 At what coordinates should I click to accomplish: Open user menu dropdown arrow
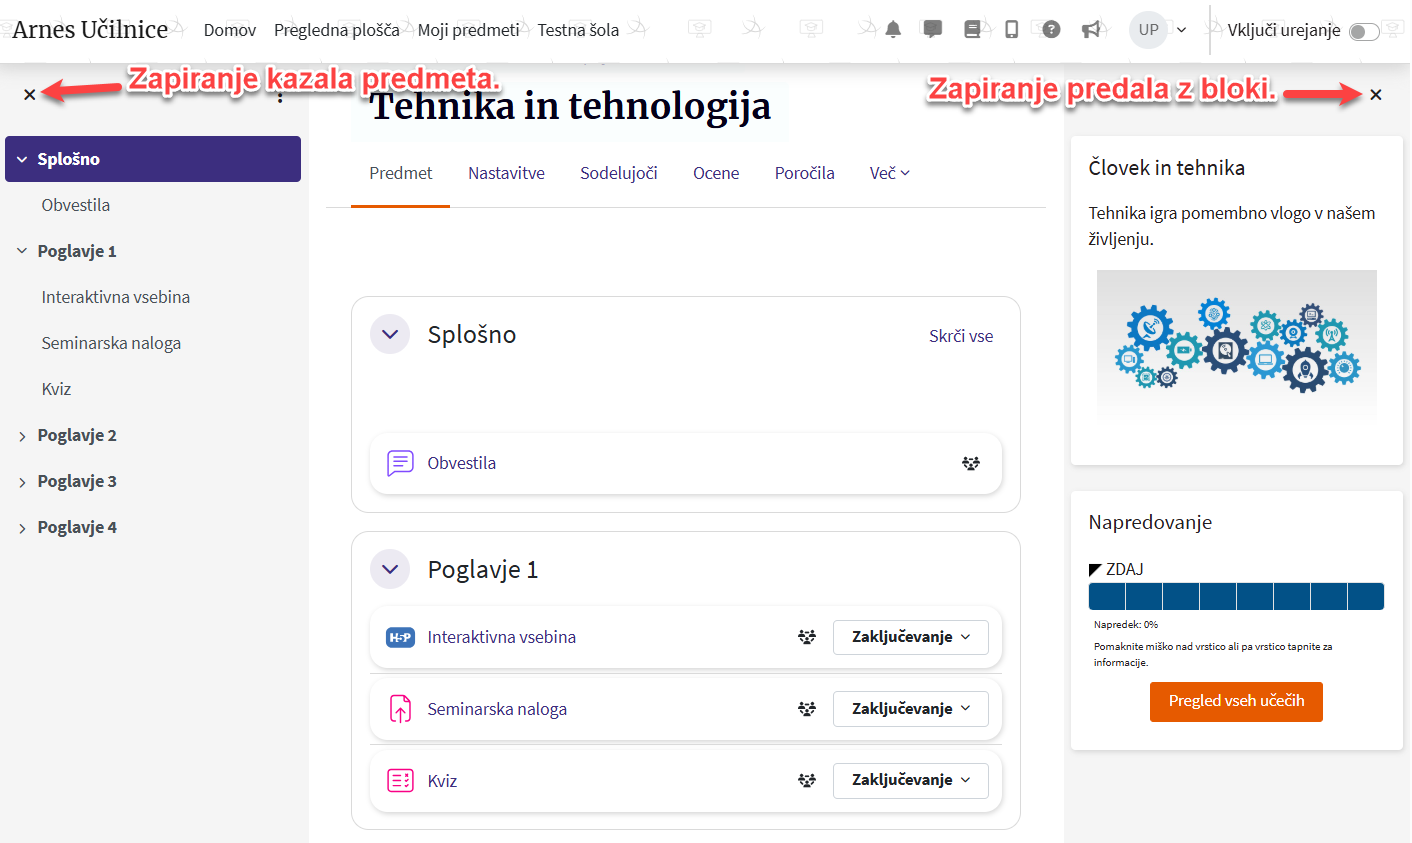point(1181,30)
